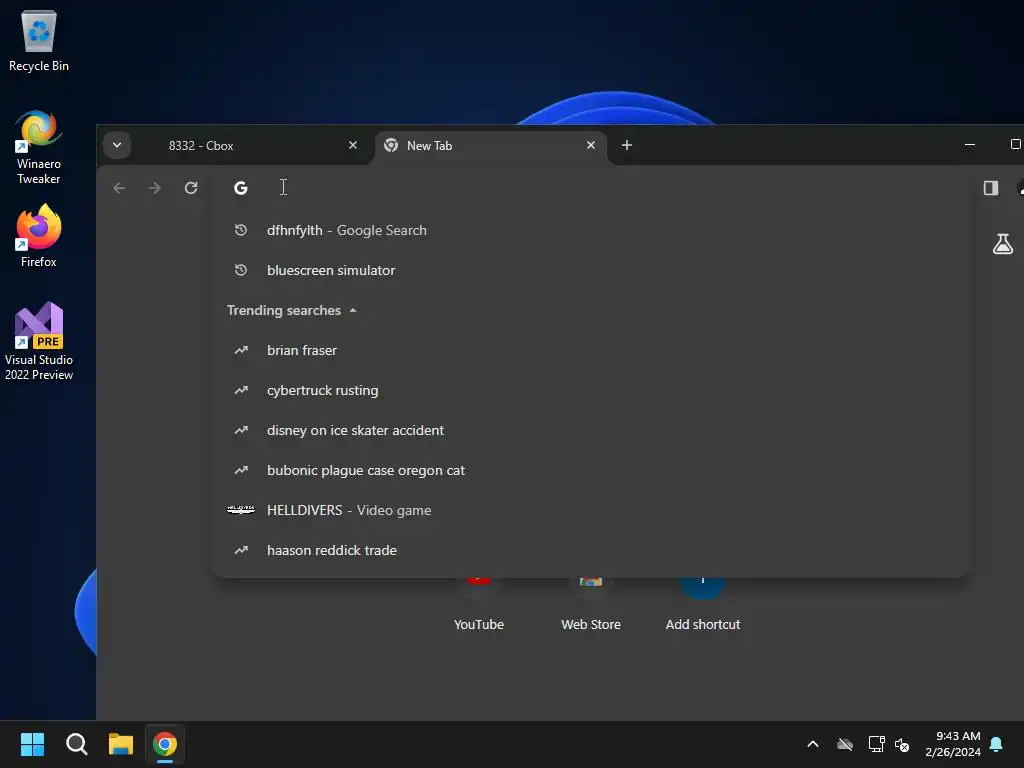The height and width of the screenshot is (768, 1024).
Task: Maximize the Chrome window
Action: point(1015,144)
